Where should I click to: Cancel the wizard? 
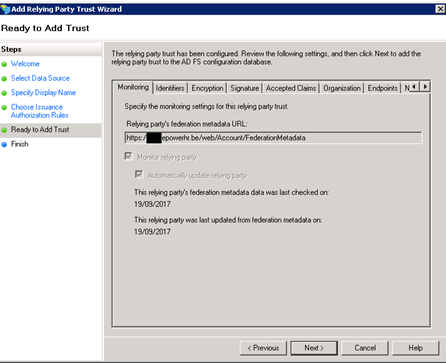pyautogui.click(x=365, y=348)
